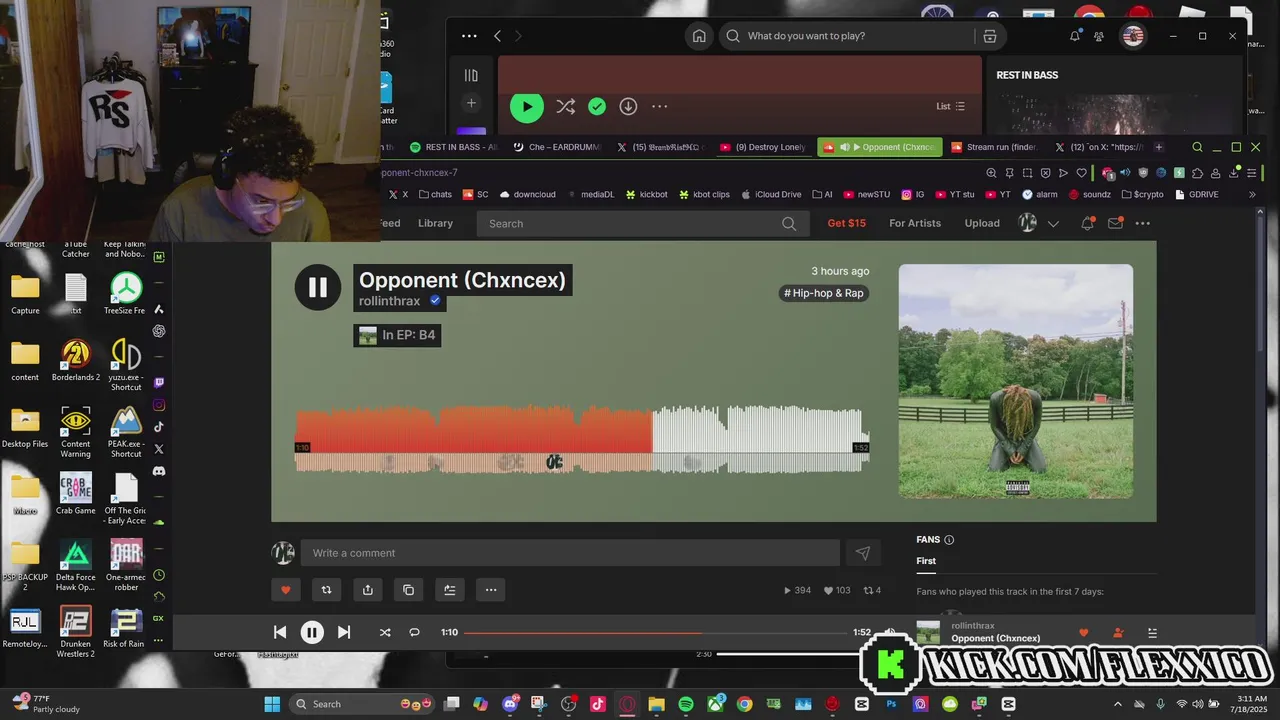Download the playlist in Spotify

pyautogui.click(x=628, y=106)
